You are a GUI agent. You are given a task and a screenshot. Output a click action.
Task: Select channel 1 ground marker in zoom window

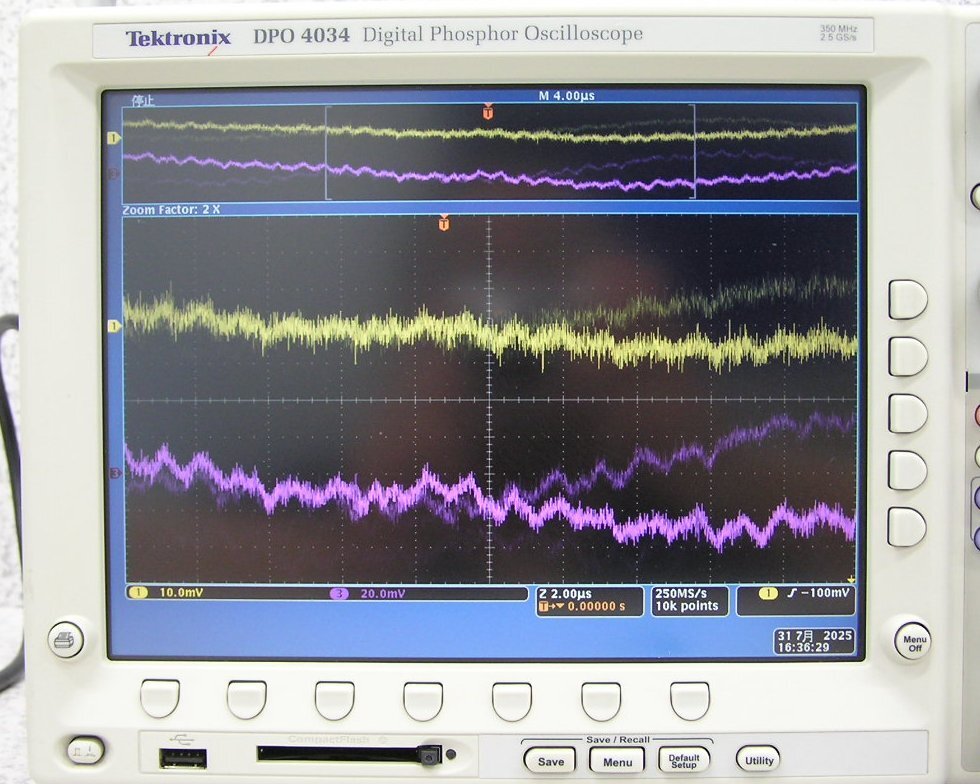(x=114, y=326)
